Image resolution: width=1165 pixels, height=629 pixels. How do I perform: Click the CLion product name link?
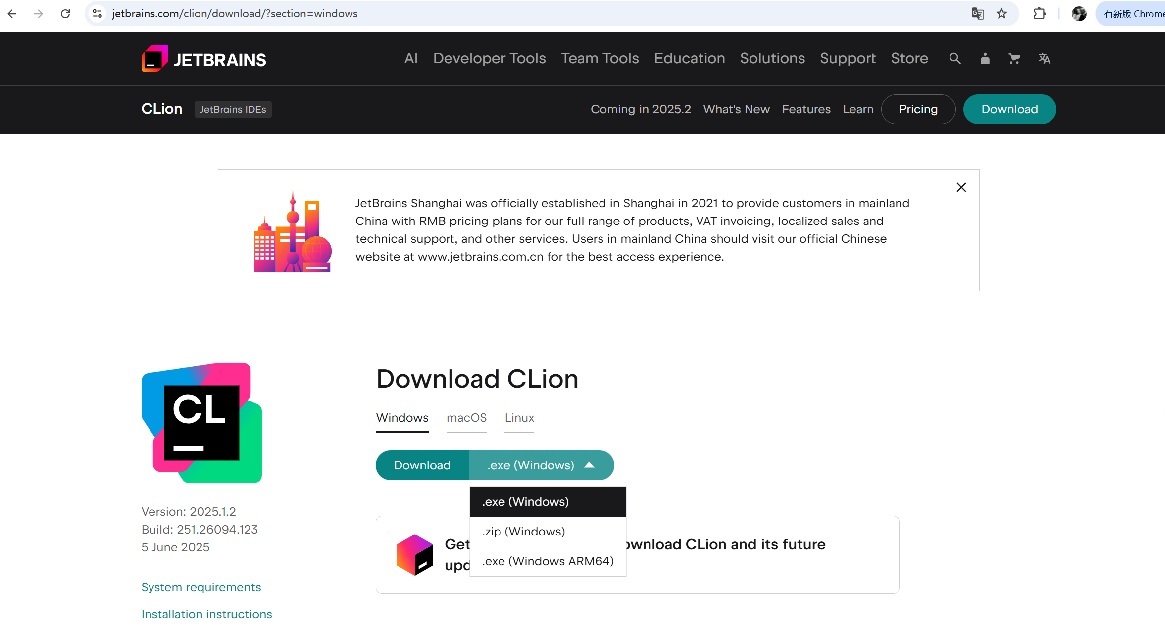(x=162, y=108)
